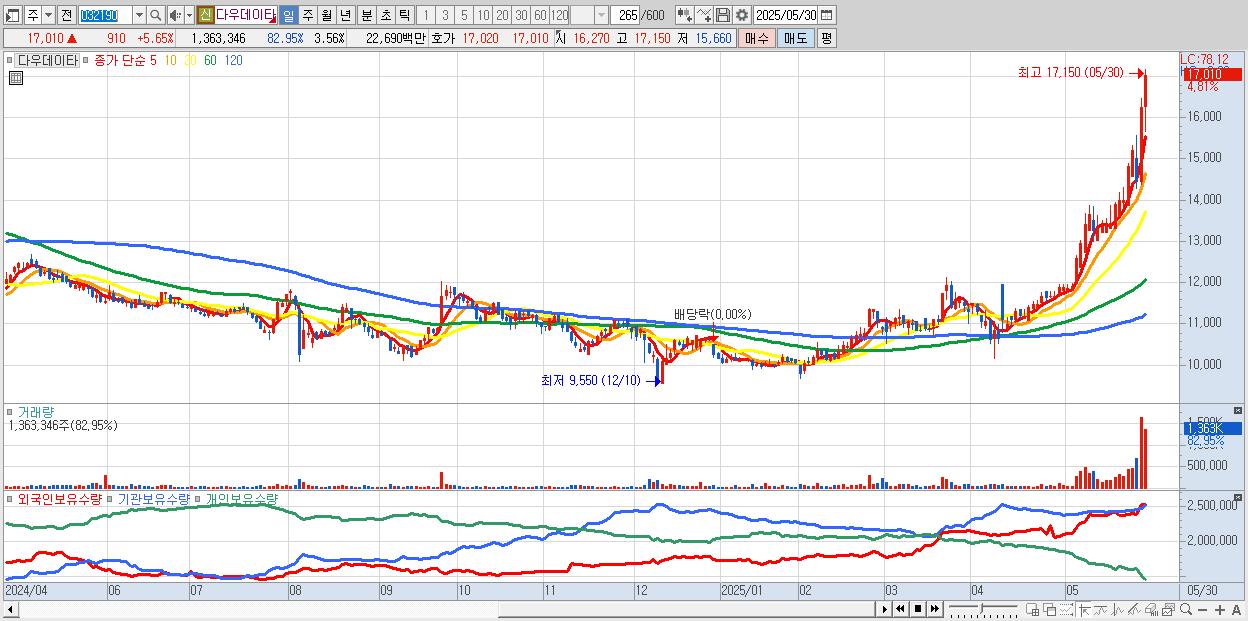Click the 거래량 volume panel label
Image resolution: width=1248 pixels, height=621 pixels.
34,411
